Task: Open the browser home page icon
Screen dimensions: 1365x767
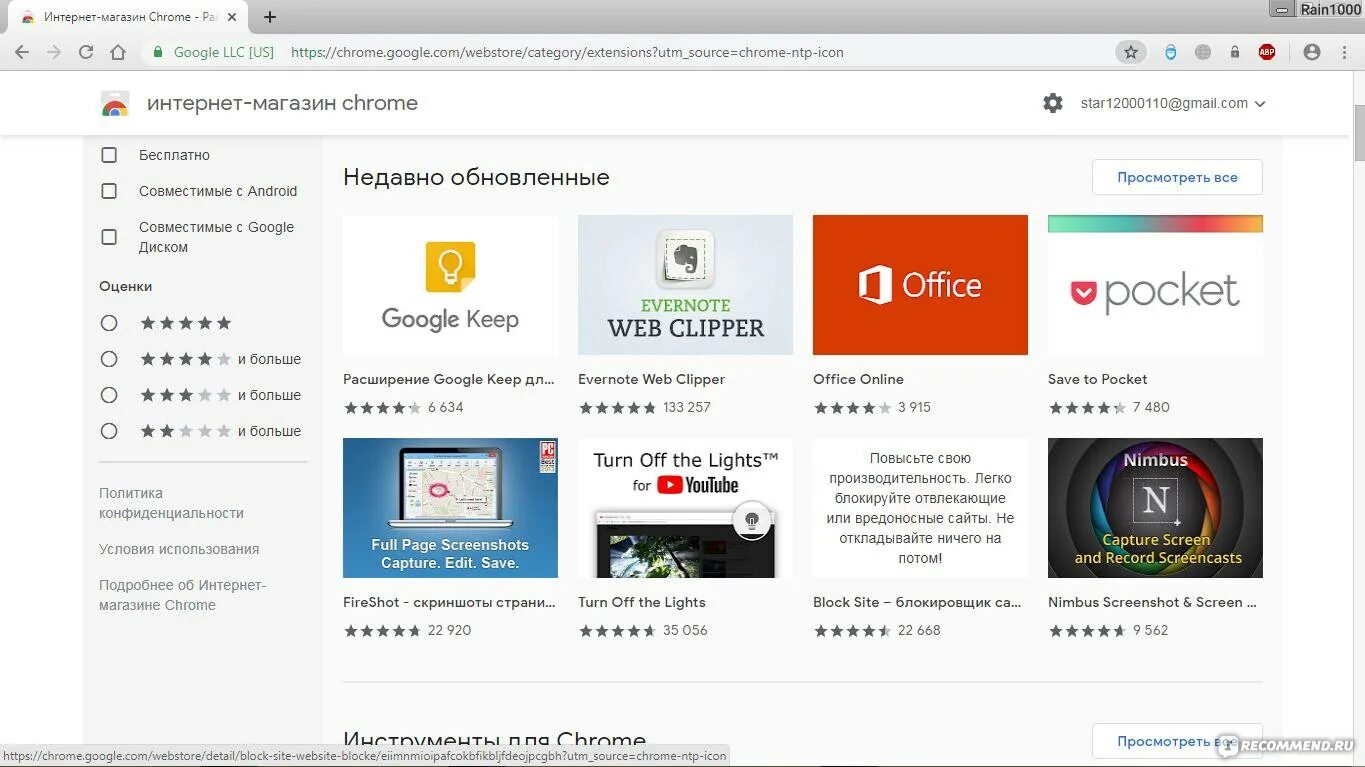Action: [x=118, y=52]
